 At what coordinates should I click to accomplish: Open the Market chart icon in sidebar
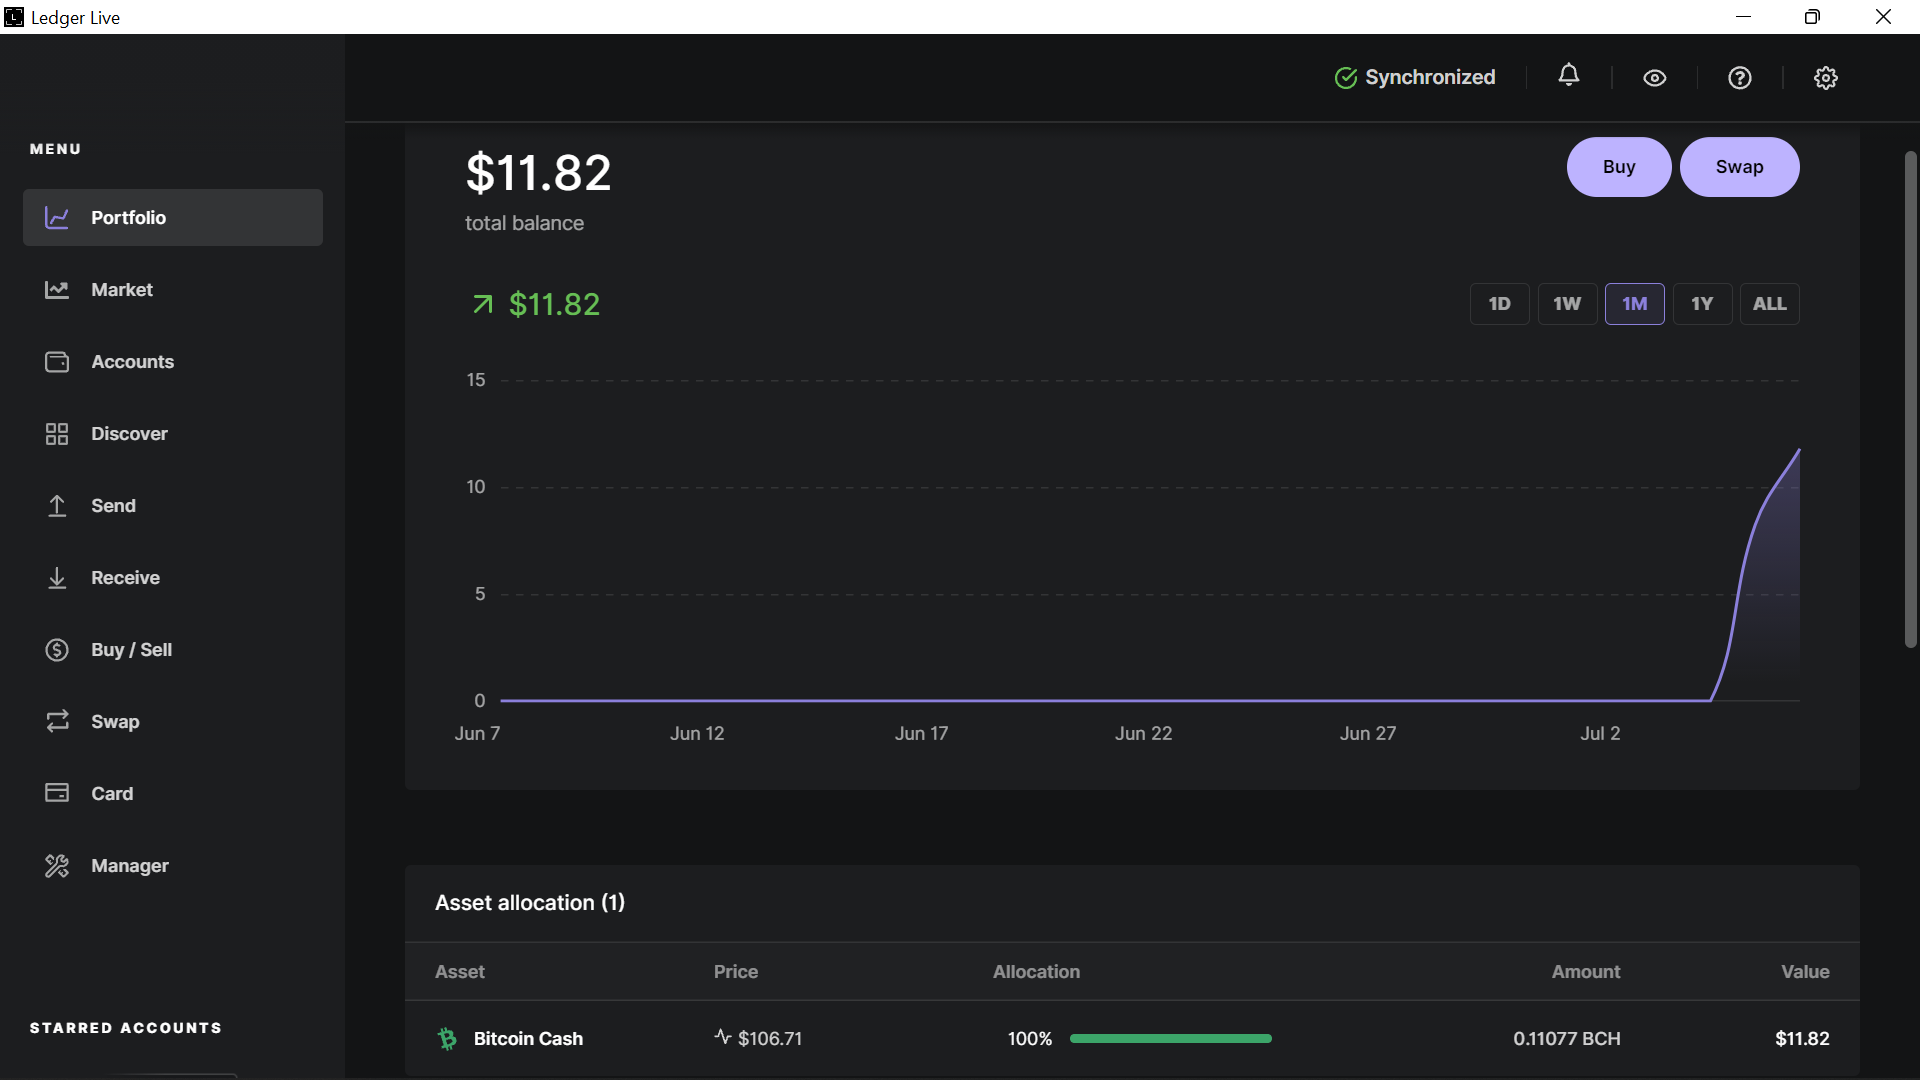(x=57, y=290)
